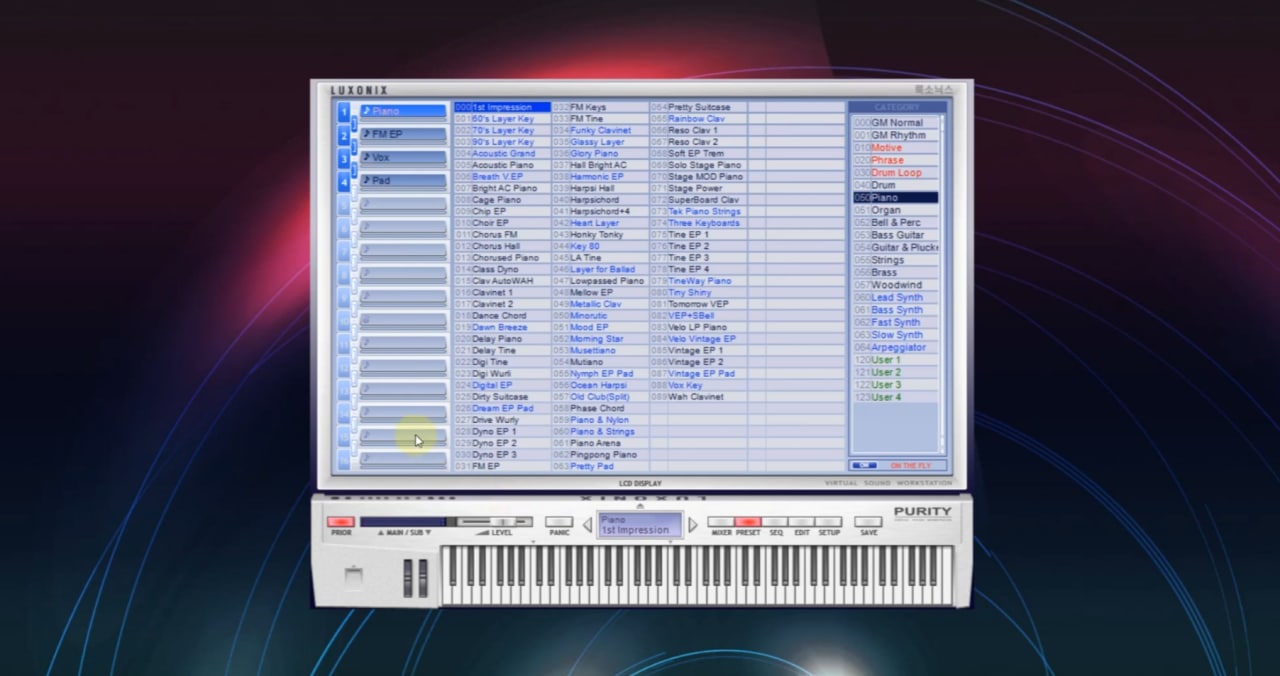The image size is (1280, 676).
Task: Select Motive category
Action: (x=895, y=148)
